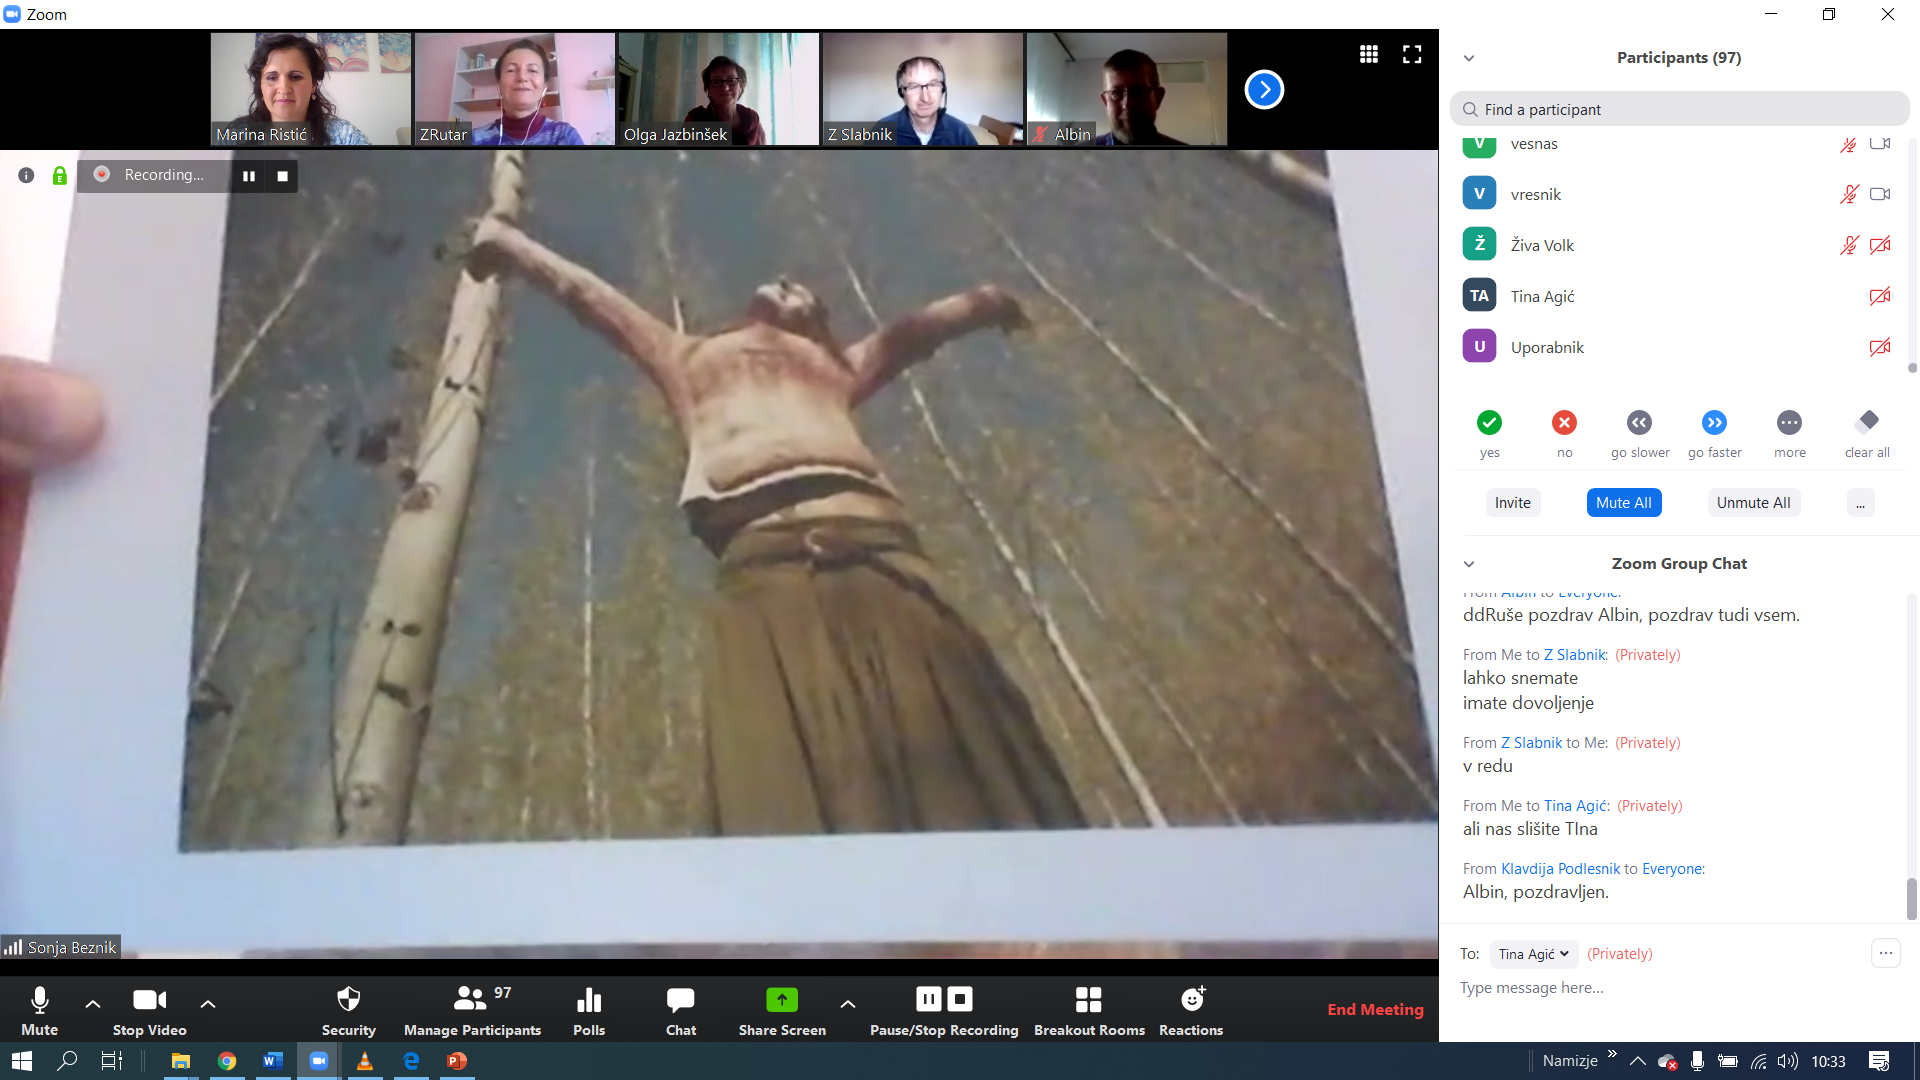The height and width of the screenshot is (1080, 1920).
Task: Click the green yes feedback icon
Action: 1489,423
